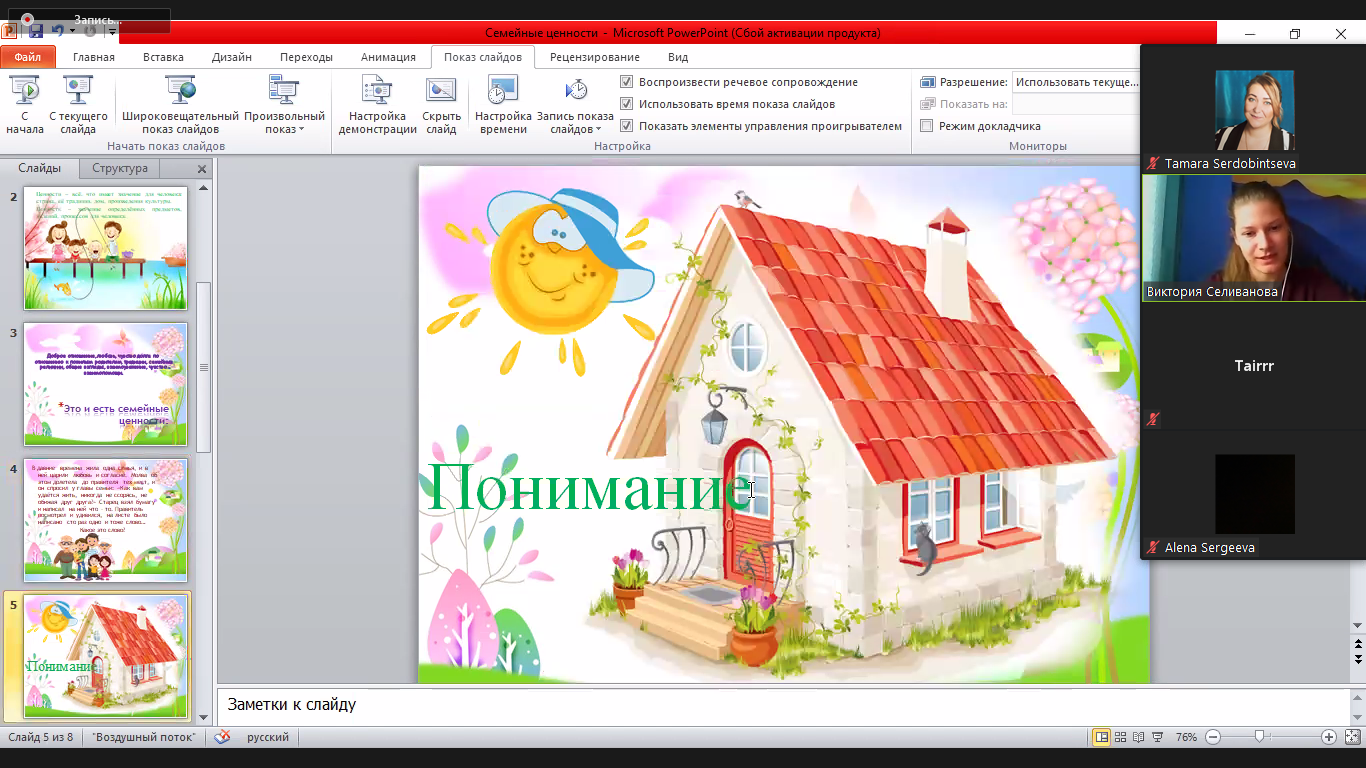Switch to the 'Анимация' ribbon tab

click(x=388, y=57)
